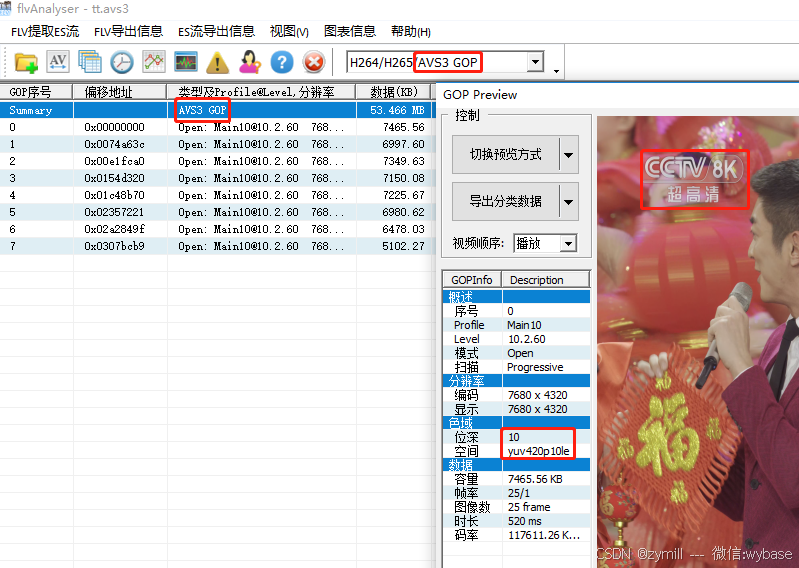The image size is (799, 568).
Task: Click the Description column header
Action: tap(546, 280)
